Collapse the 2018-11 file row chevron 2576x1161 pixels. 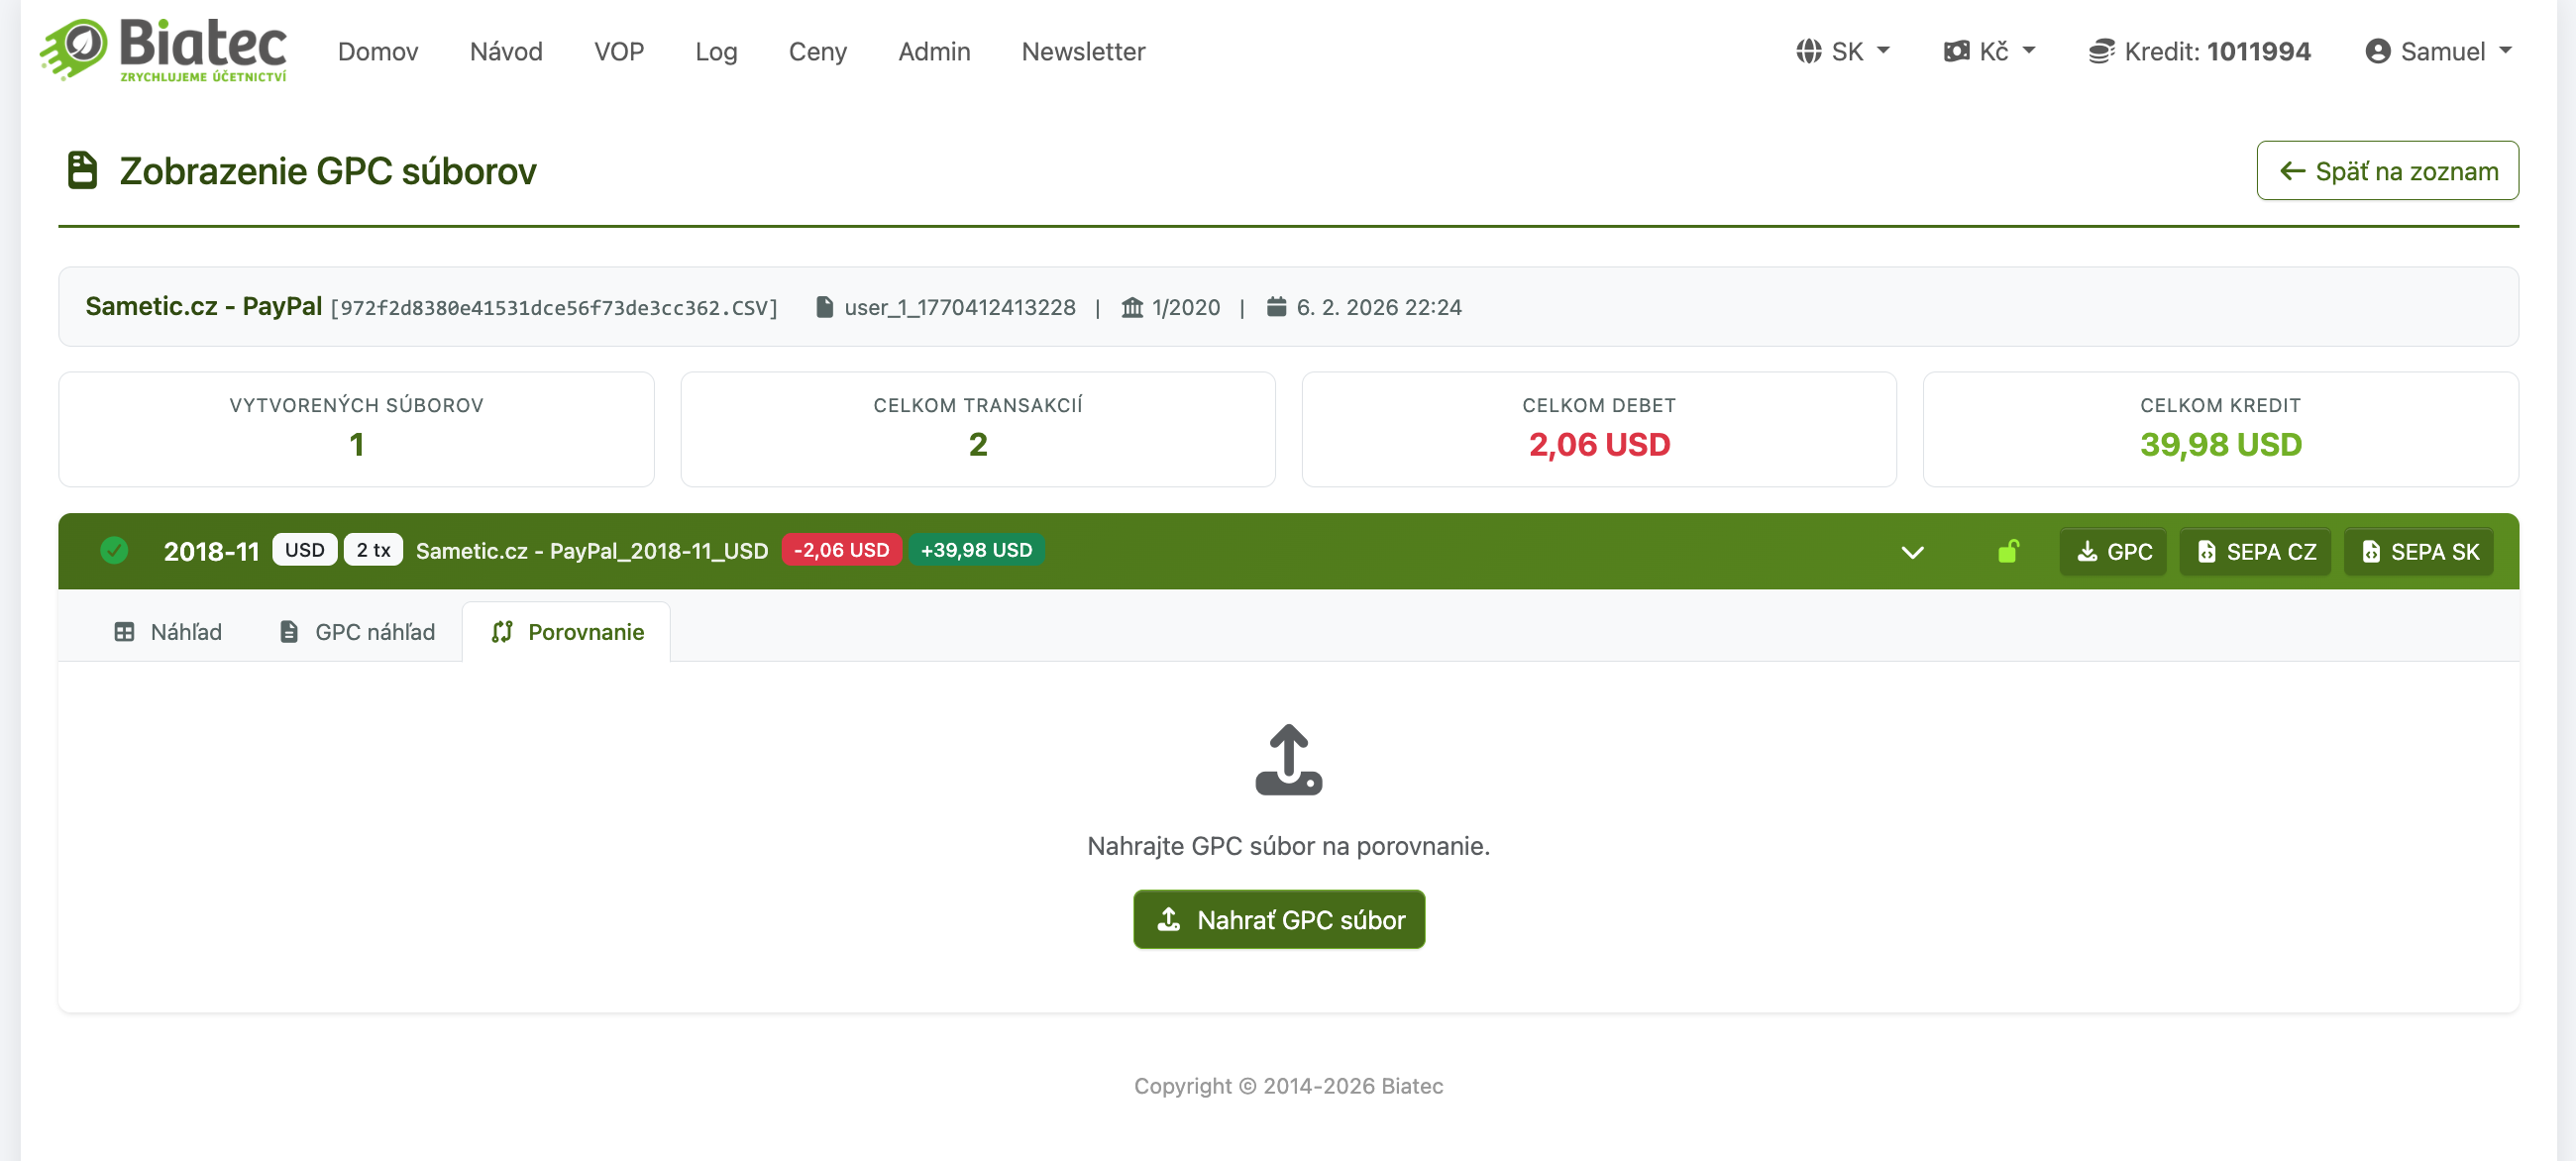[x=1912, y=552]
